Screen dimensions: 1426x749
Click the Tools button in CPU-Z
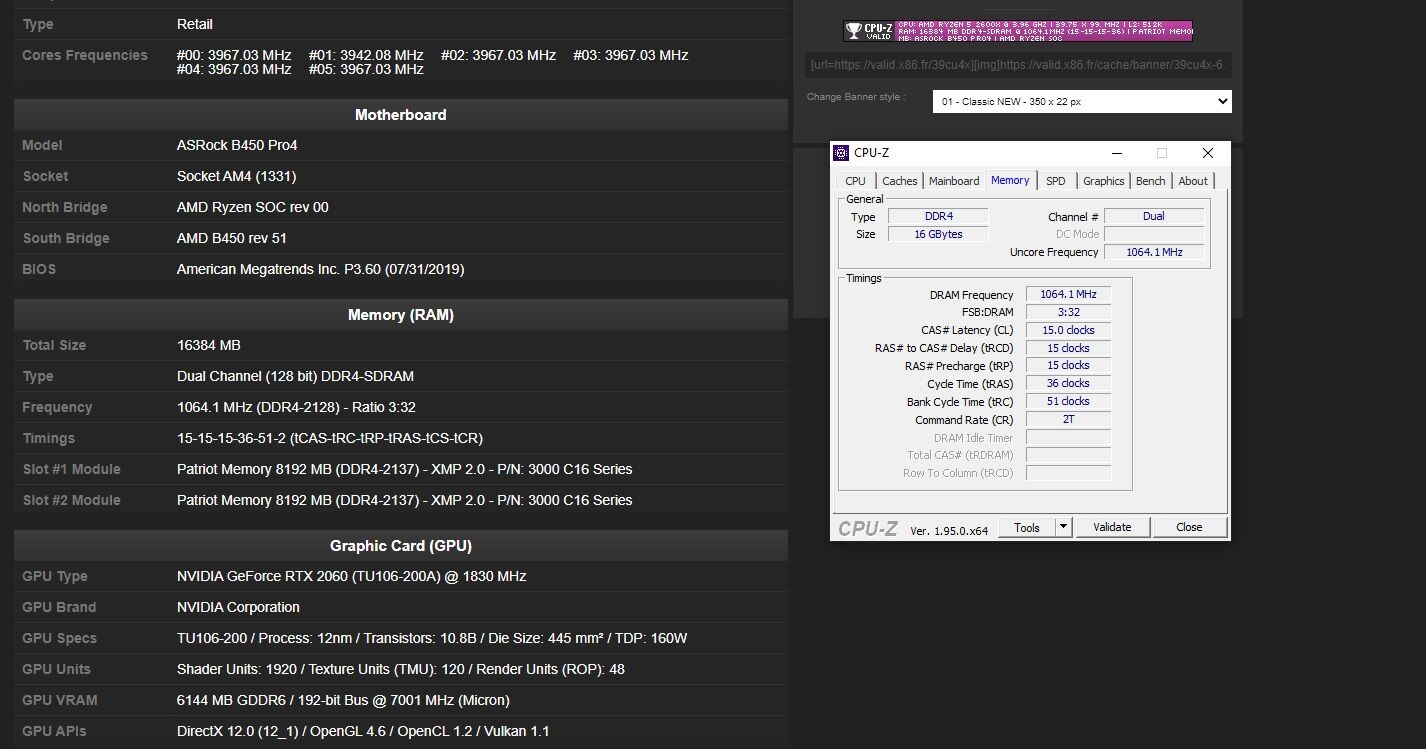[1027, 527]
